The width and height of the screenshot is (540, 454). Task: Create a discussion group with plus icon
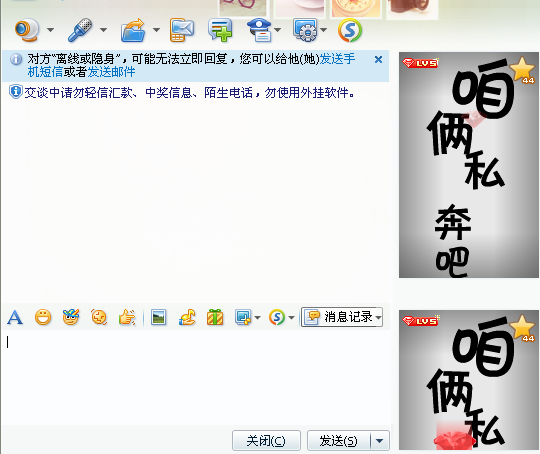point(220,30)
